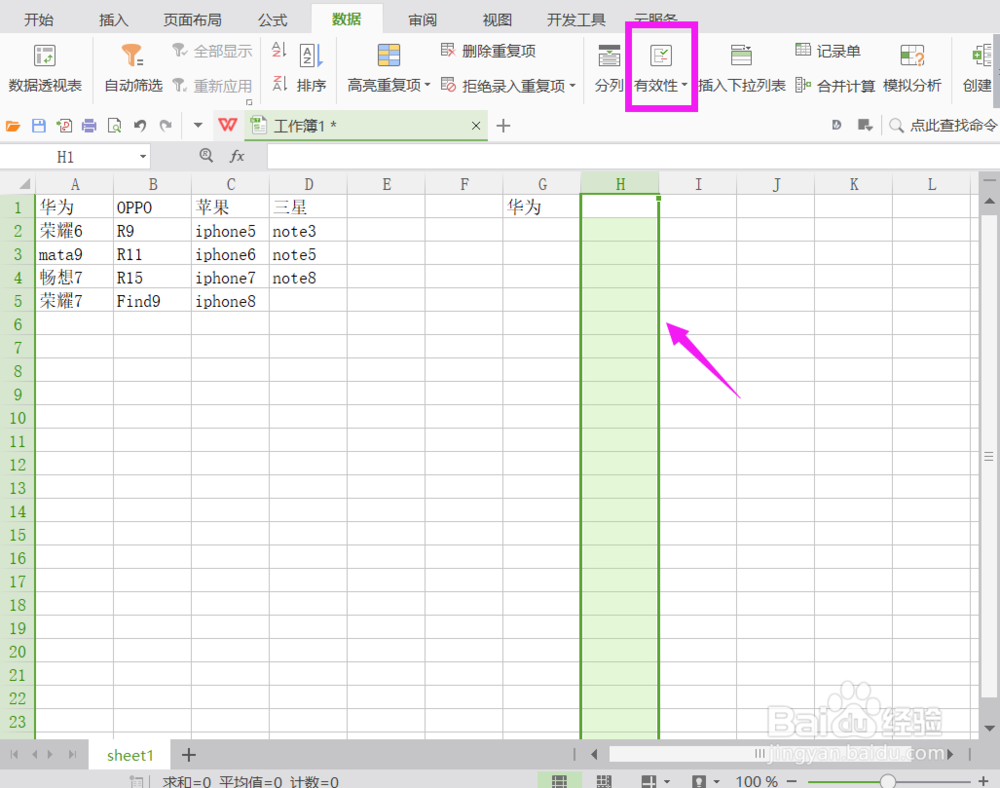Expand Reject Duplicate Entry dropdown arrow
This screenshot has width=1000, height=788.
[573, 85]
